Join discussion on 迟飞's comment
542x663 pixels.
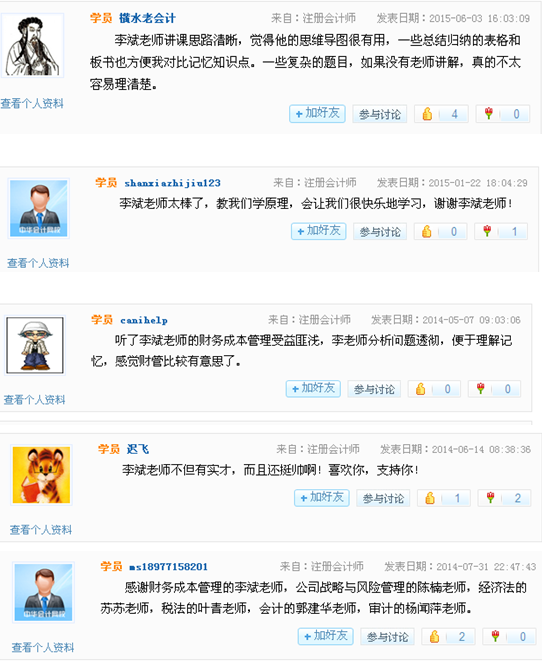click(383, 498)
